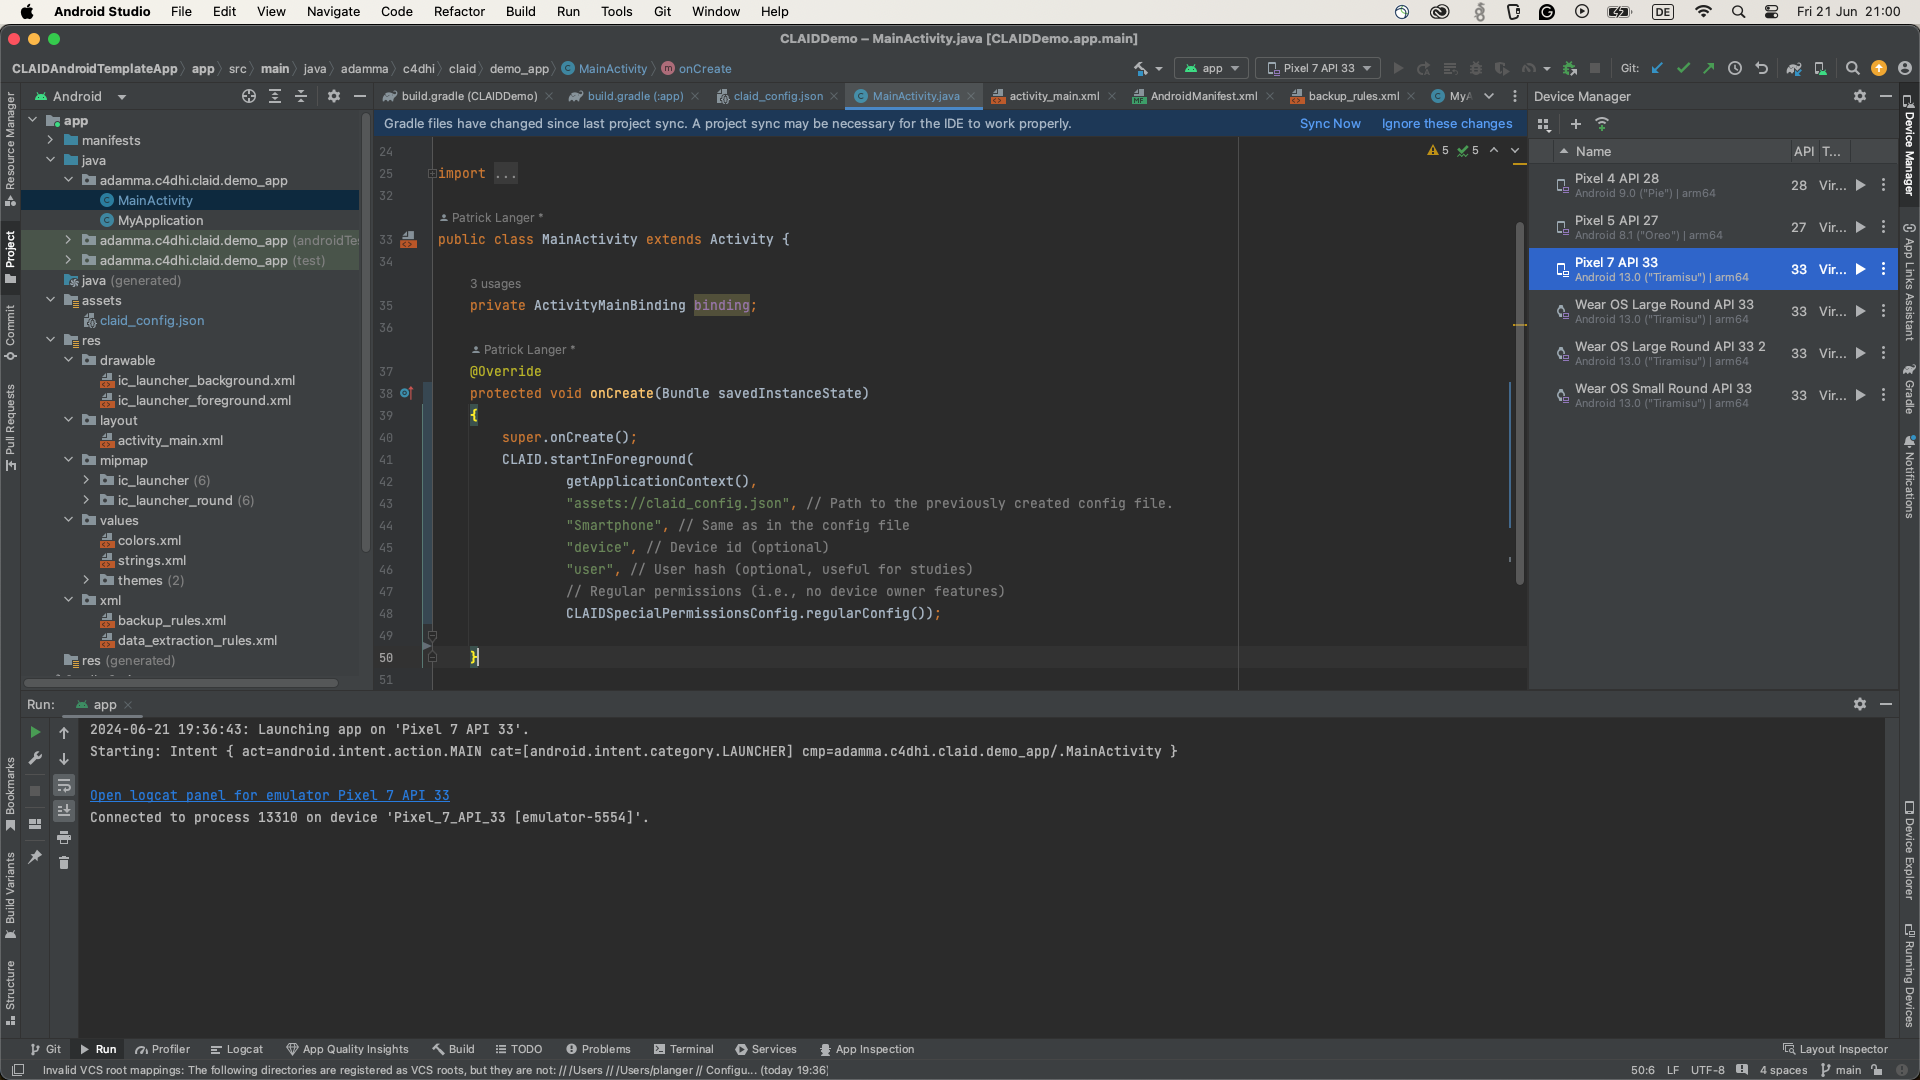The width and height of the screenshot is (1920, 1080).
Task: Open Project panel options gear icon
Action: 334,97
